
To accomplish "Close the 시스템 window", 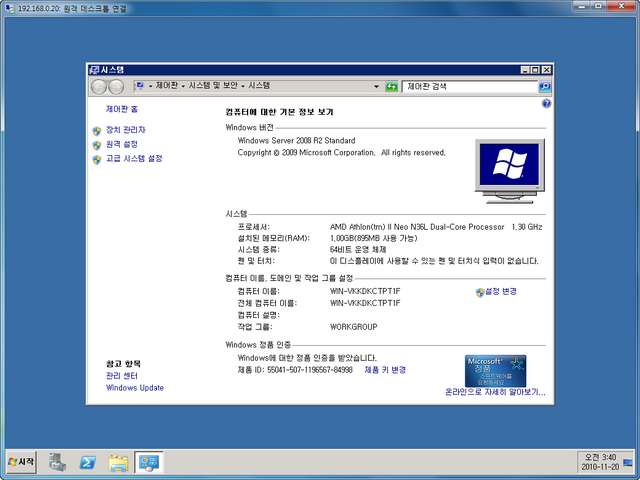I will click(546, 70).
